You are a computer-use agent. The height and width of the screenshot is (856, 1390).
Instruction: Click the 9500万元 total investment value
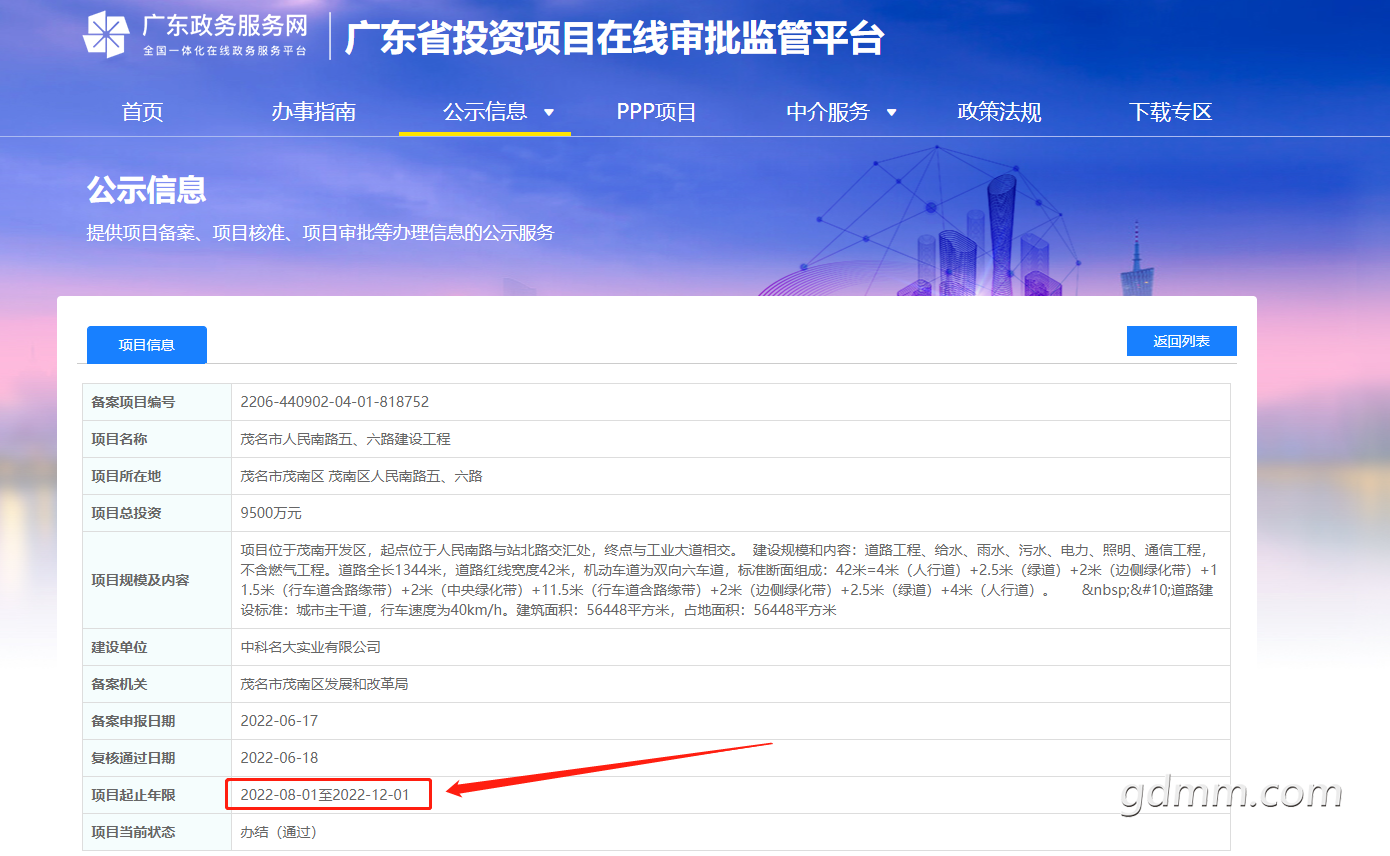tap(271, 513)
